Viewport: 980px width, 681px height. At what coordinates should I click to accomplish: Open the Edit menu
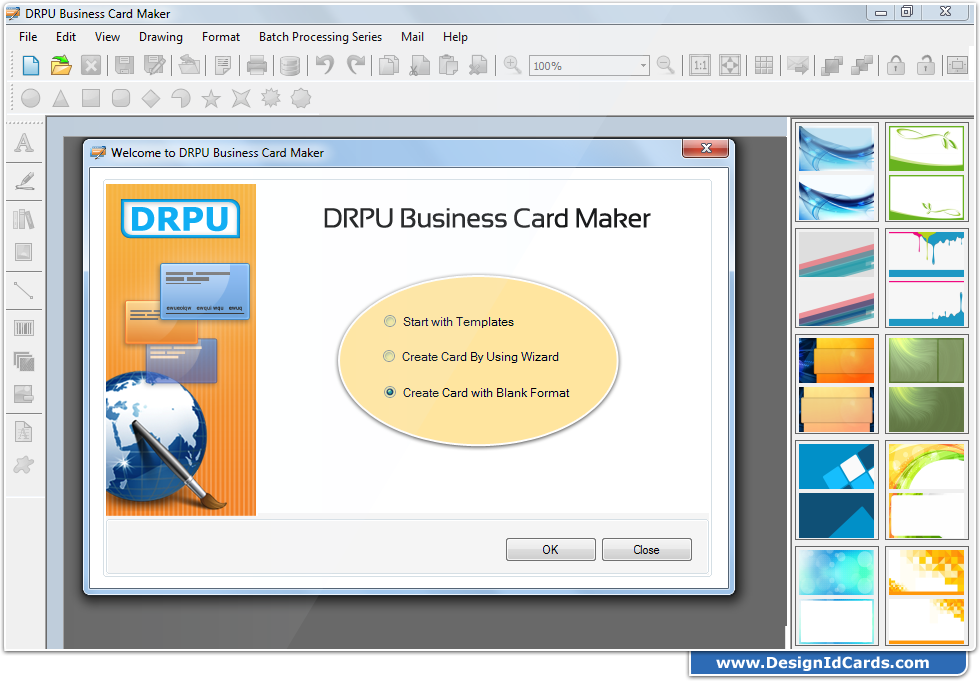[x=66, y=37]
